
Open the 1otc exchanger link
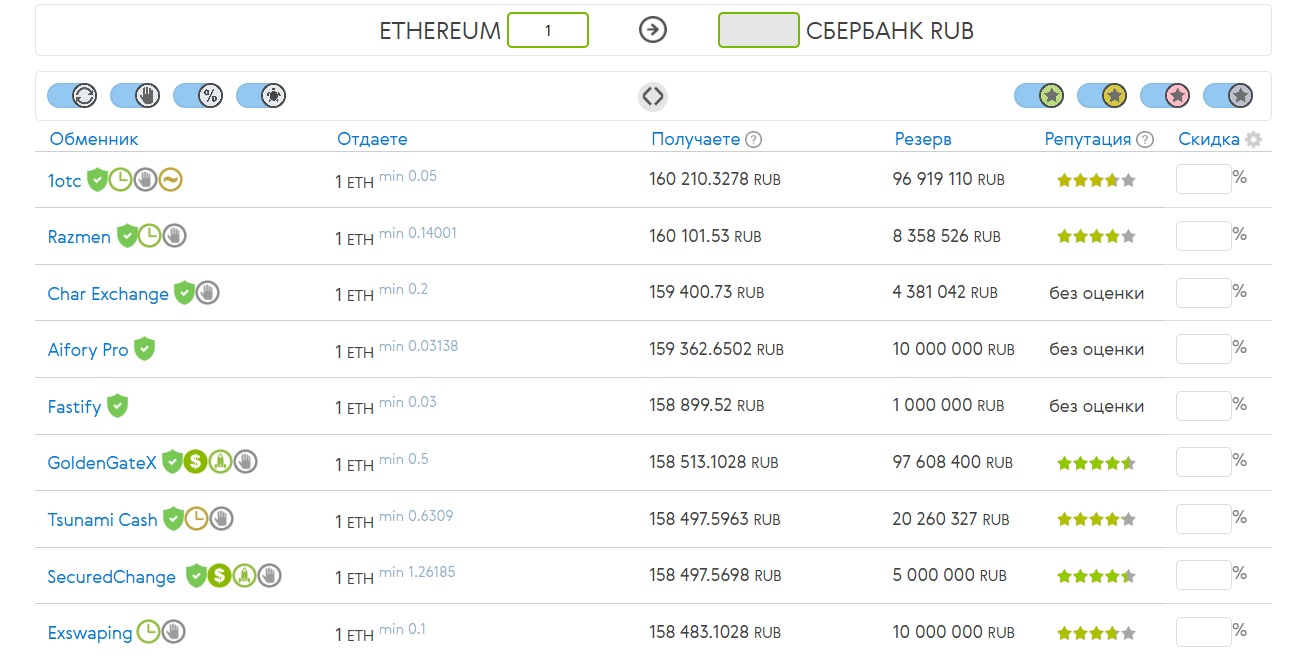pos(65,181)
